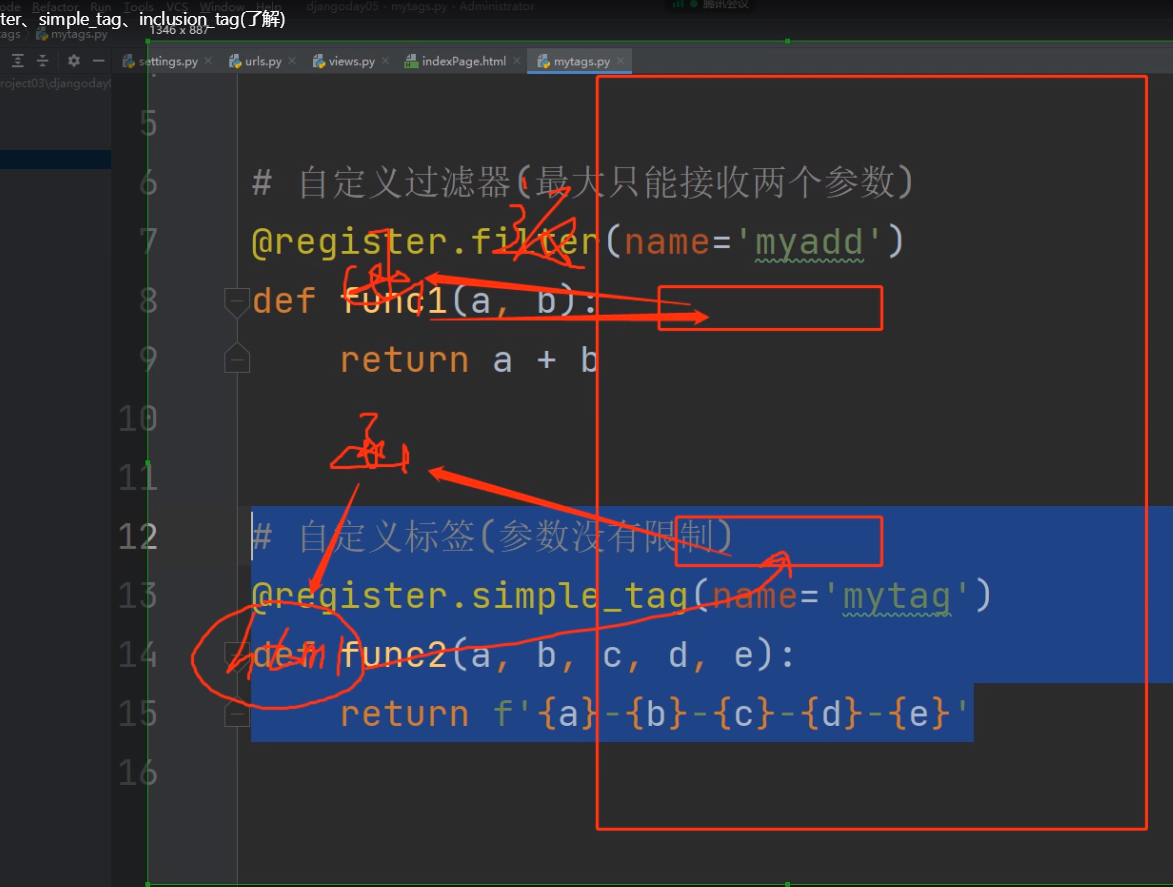Screen dimensions: 1173x887
Task: Click line number 11 in gutter
Action: click(138, 478)
